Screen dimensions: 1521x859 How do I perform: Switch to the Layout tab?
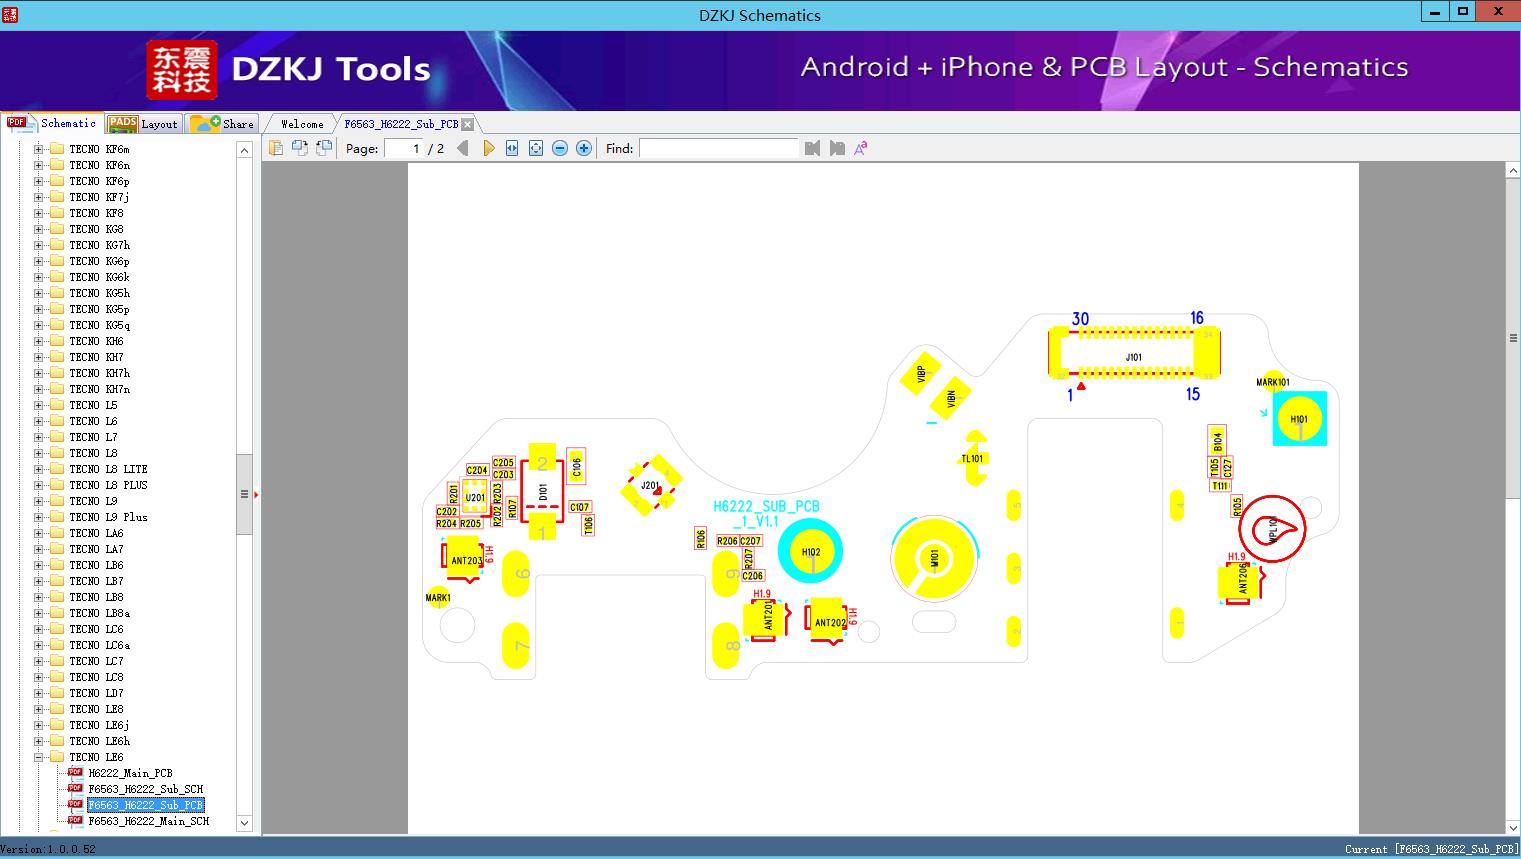tap(143, 124)
